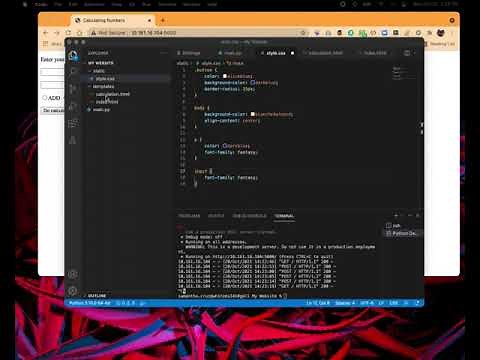Click the blanchedalmond swatch on line 8
Screen dimensions: 480x360
coord(252,114)
